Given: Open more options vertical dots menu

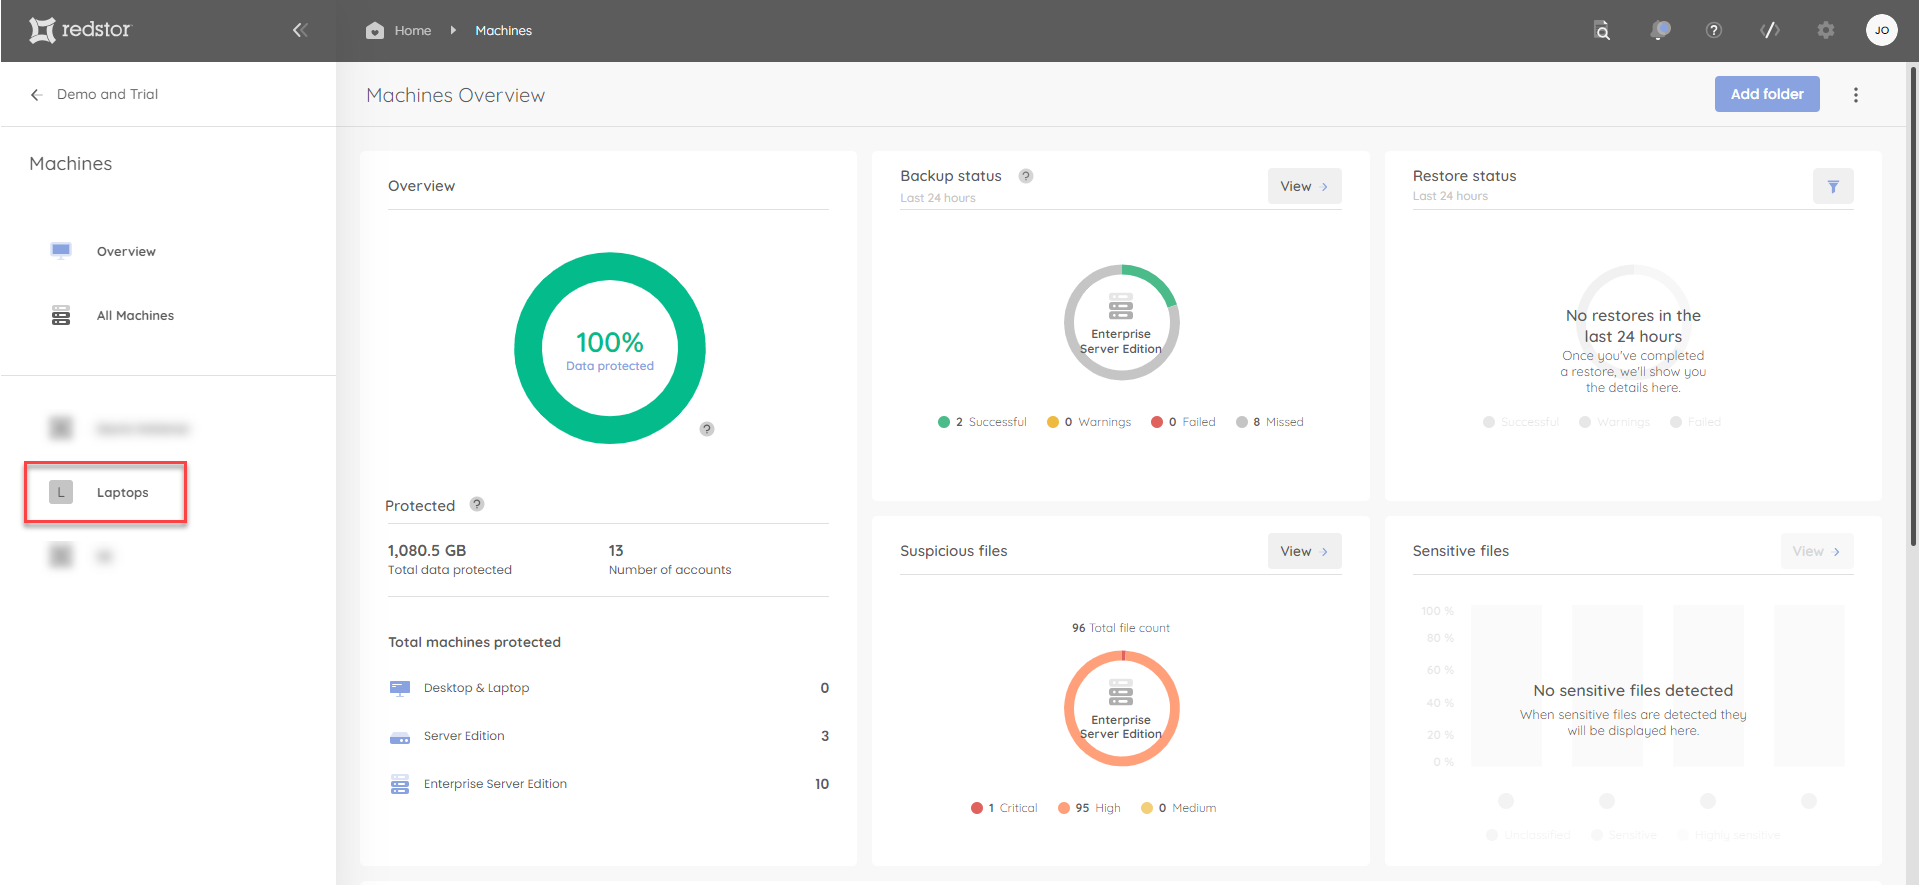Looking at the screenshot, I should click(x=1856, y=95).
